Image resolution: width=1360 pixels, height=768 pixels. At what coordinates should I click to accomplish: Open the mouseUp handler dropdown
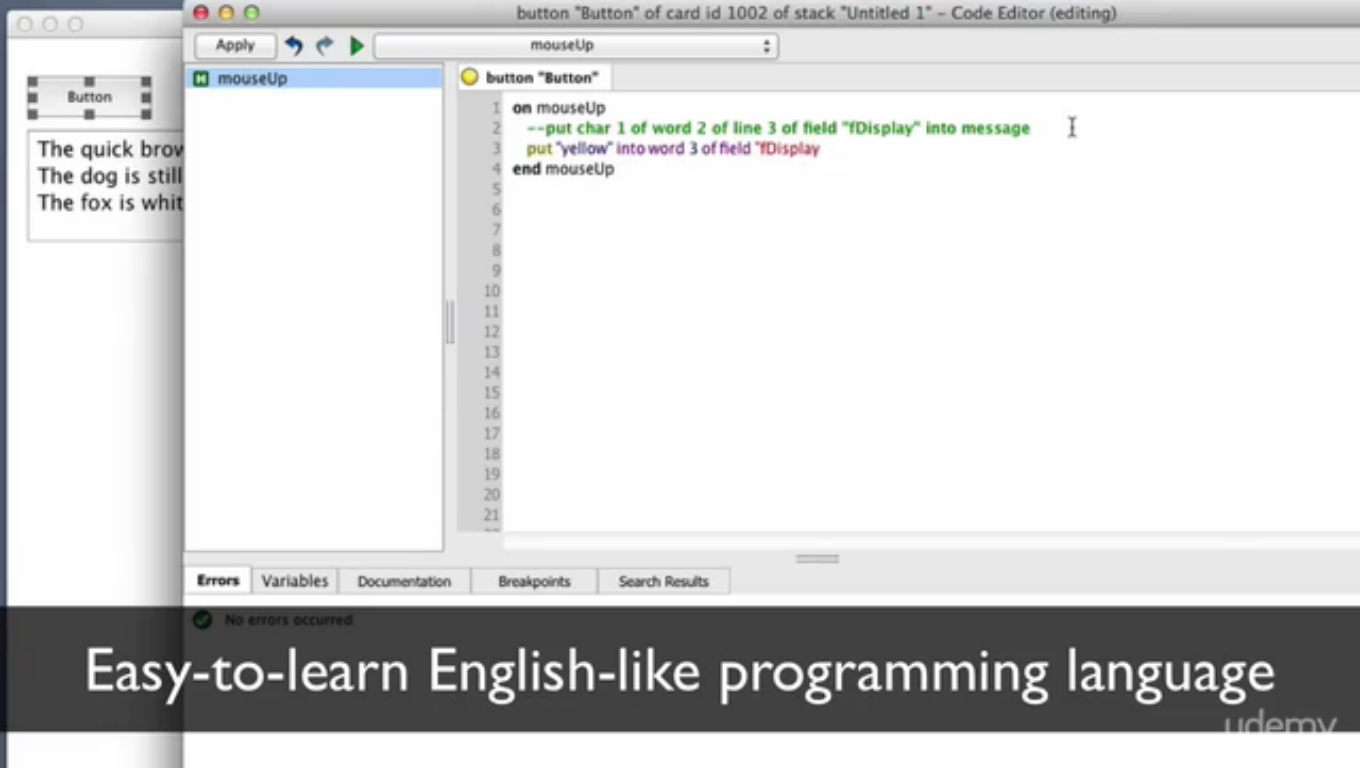click(x=575, y=46)
